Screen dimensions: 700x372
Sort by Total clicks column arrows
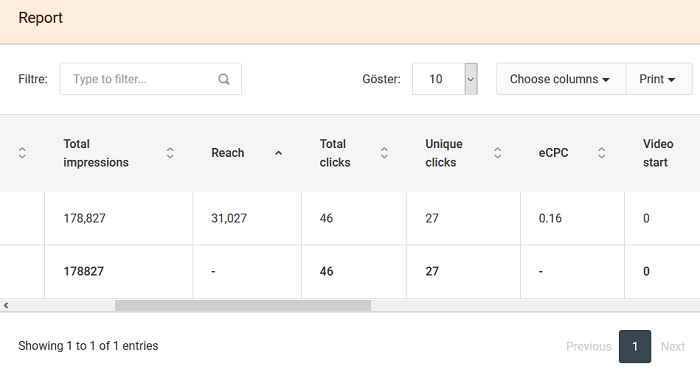point(384,153)
